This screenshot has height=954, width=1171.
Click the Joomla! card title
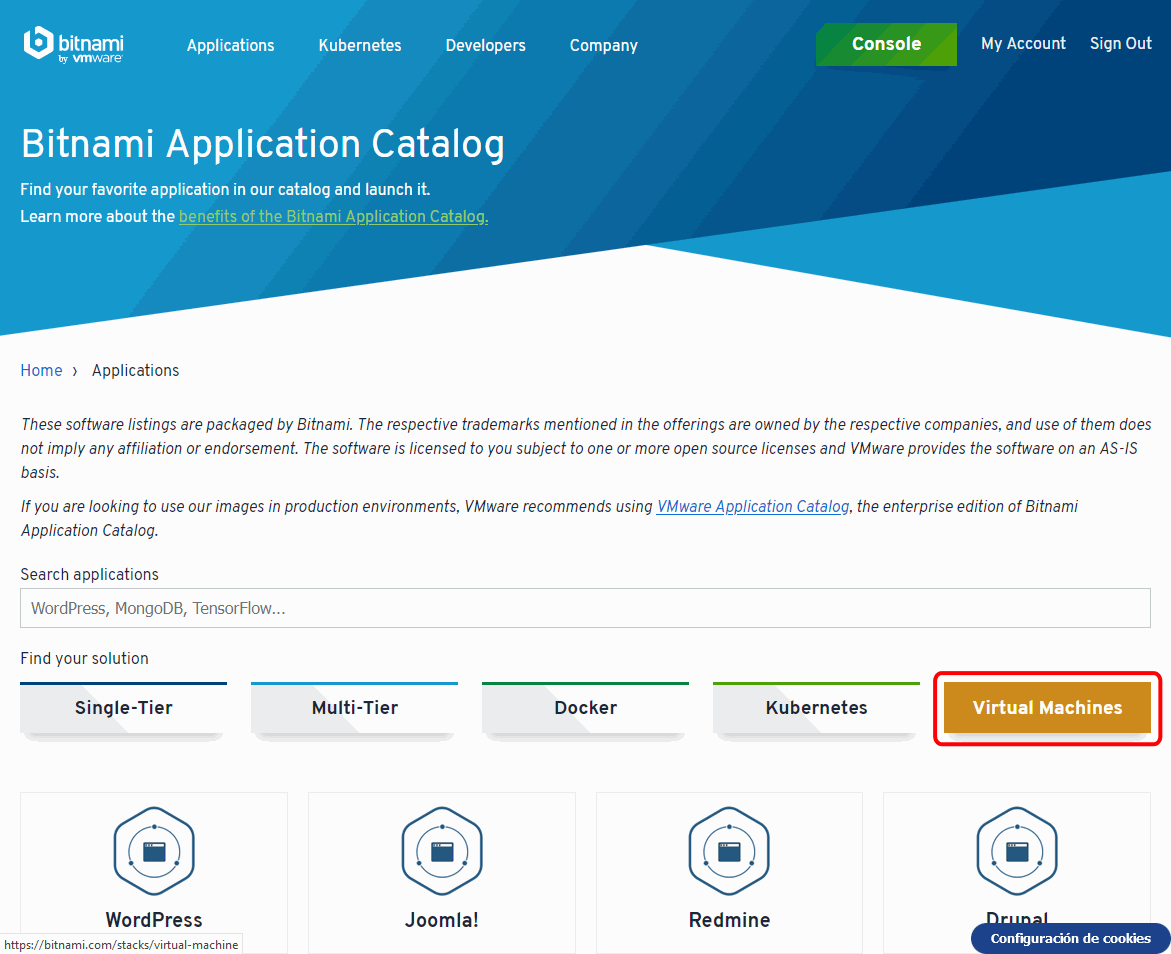(x=442, y=920)
